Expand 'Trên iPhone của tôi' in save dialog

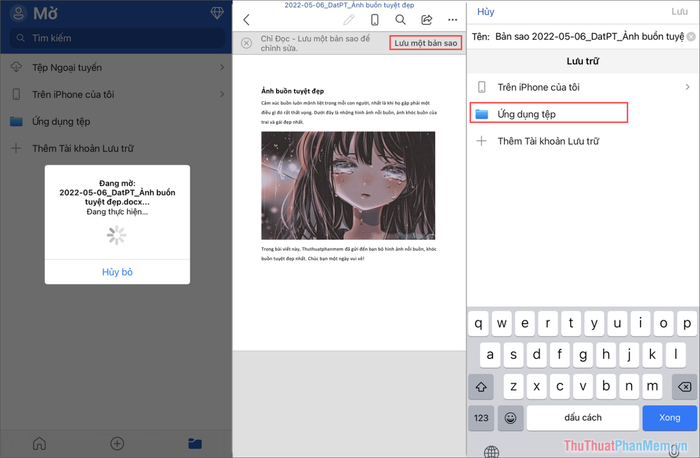[x=583, y=87]
